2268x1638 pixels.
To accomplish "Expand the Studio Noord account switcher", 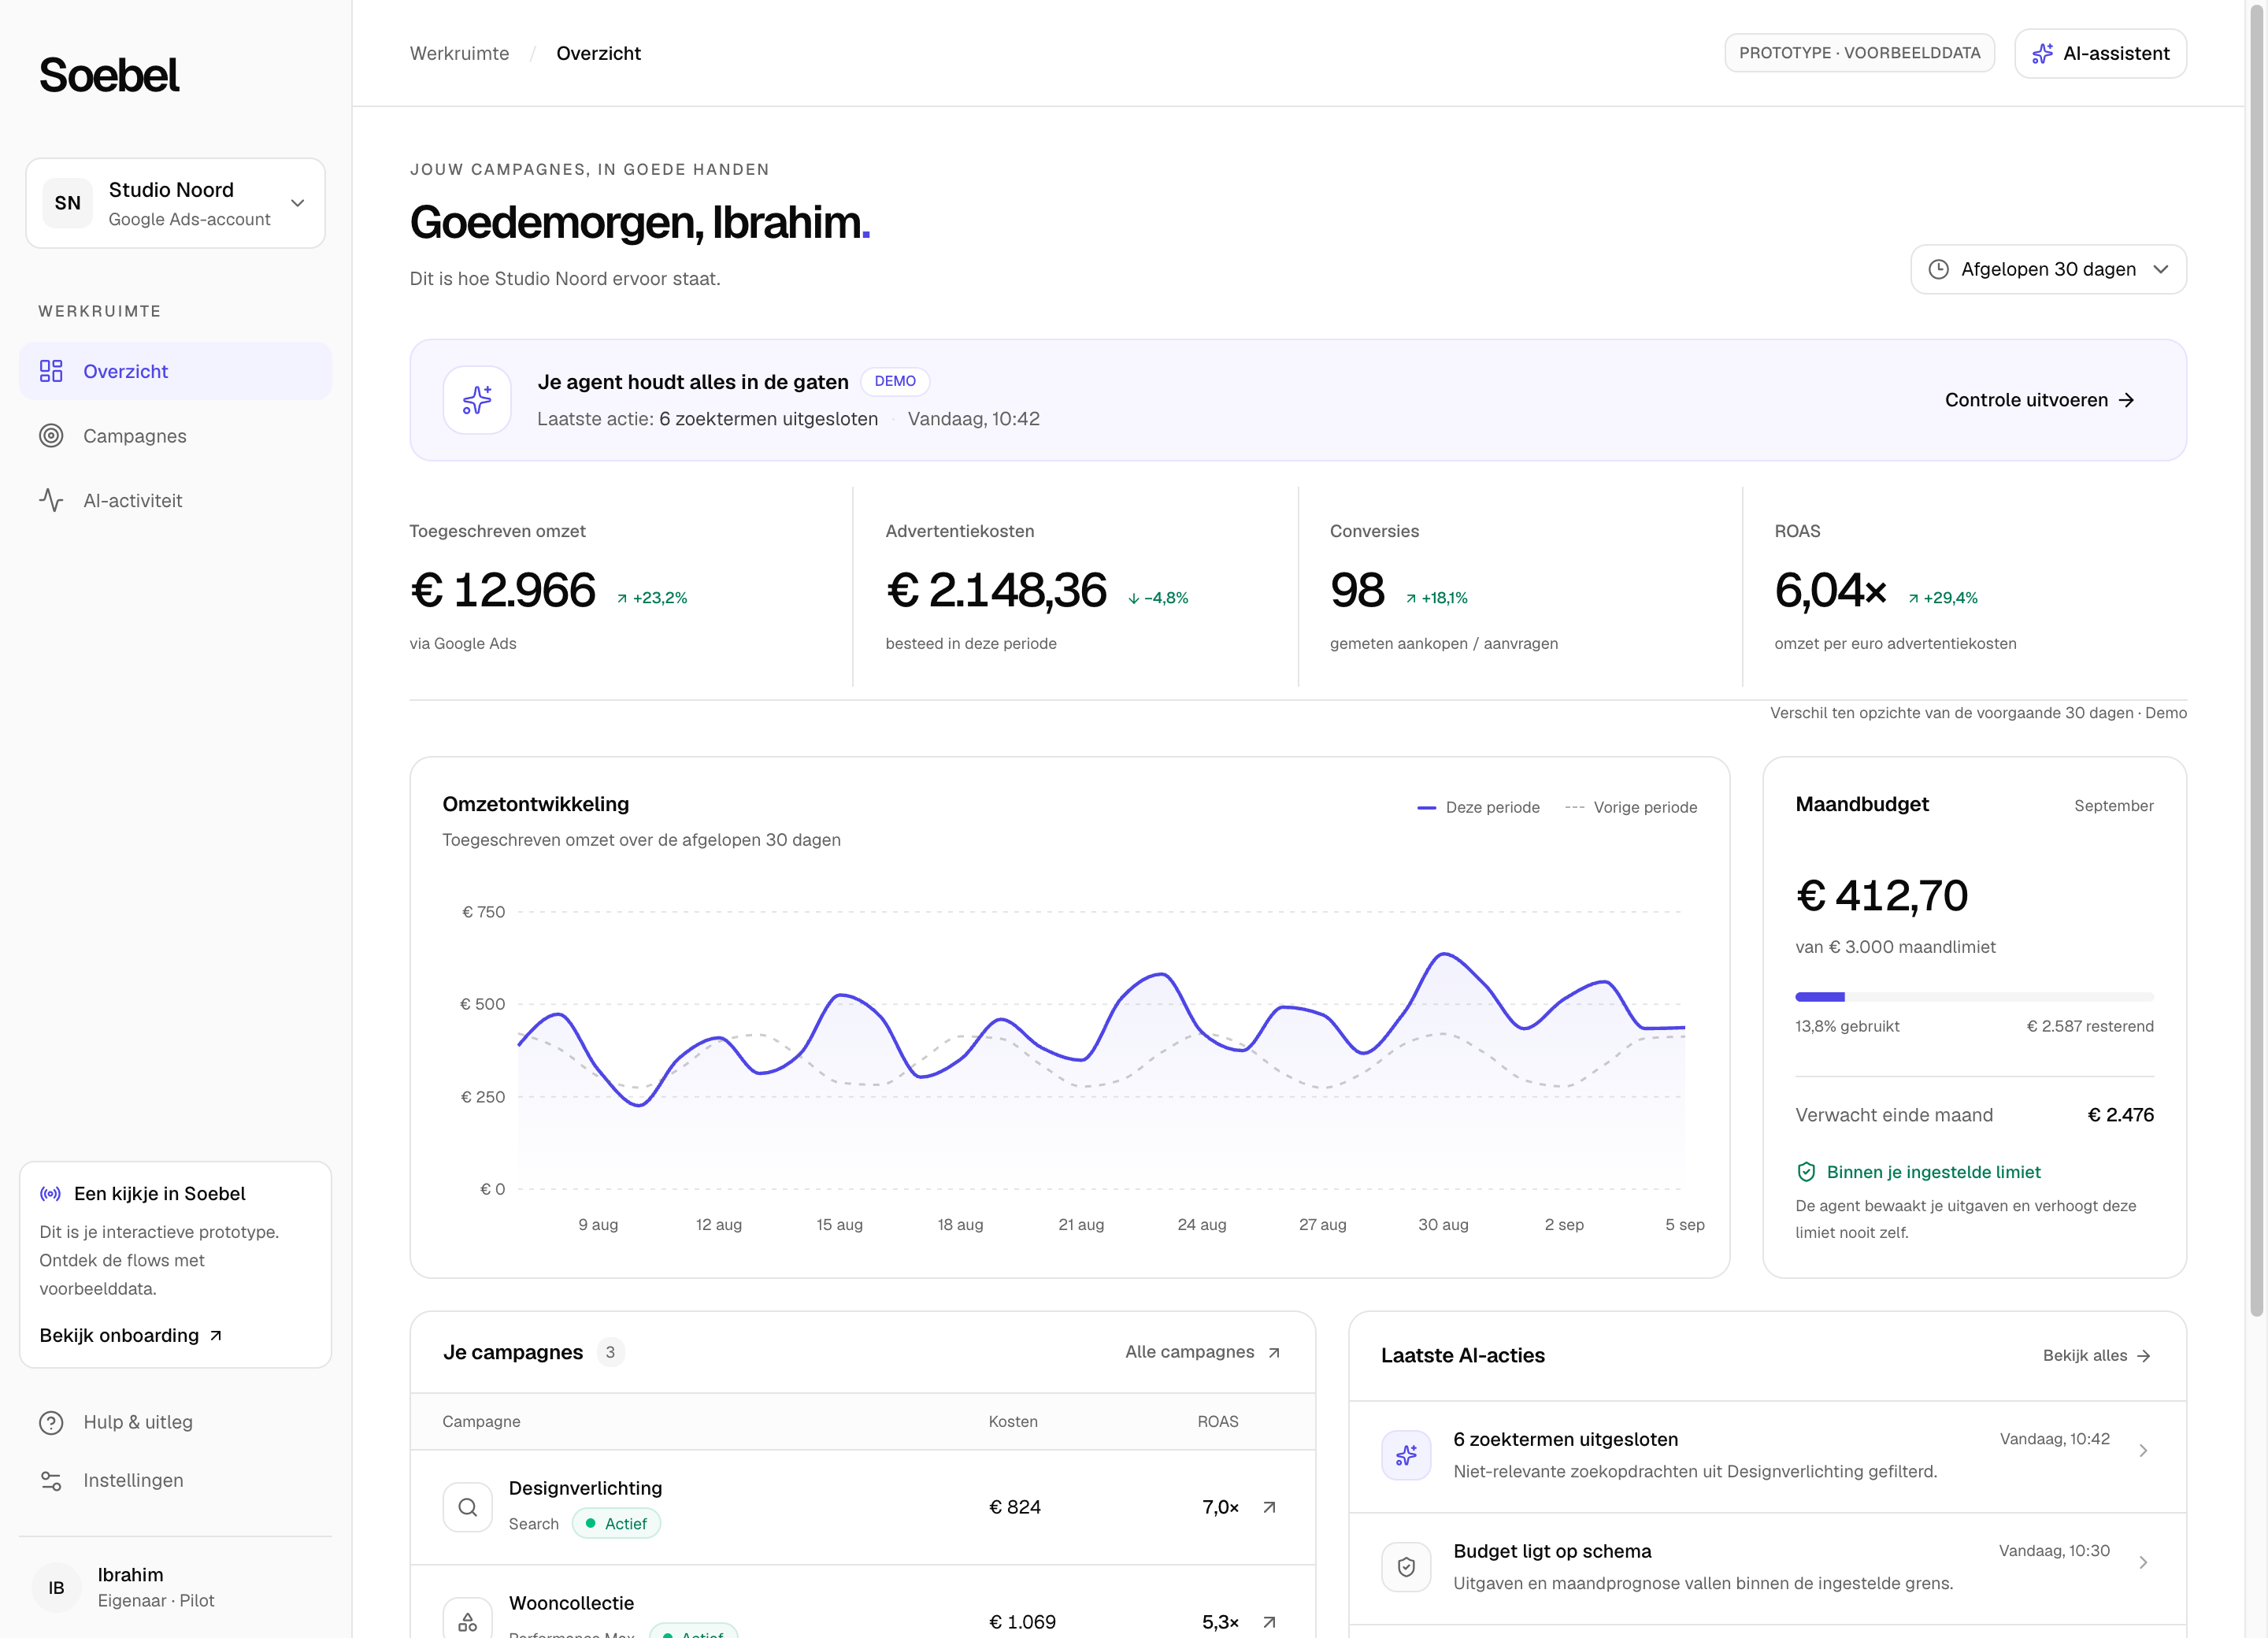I will [176, 203].
